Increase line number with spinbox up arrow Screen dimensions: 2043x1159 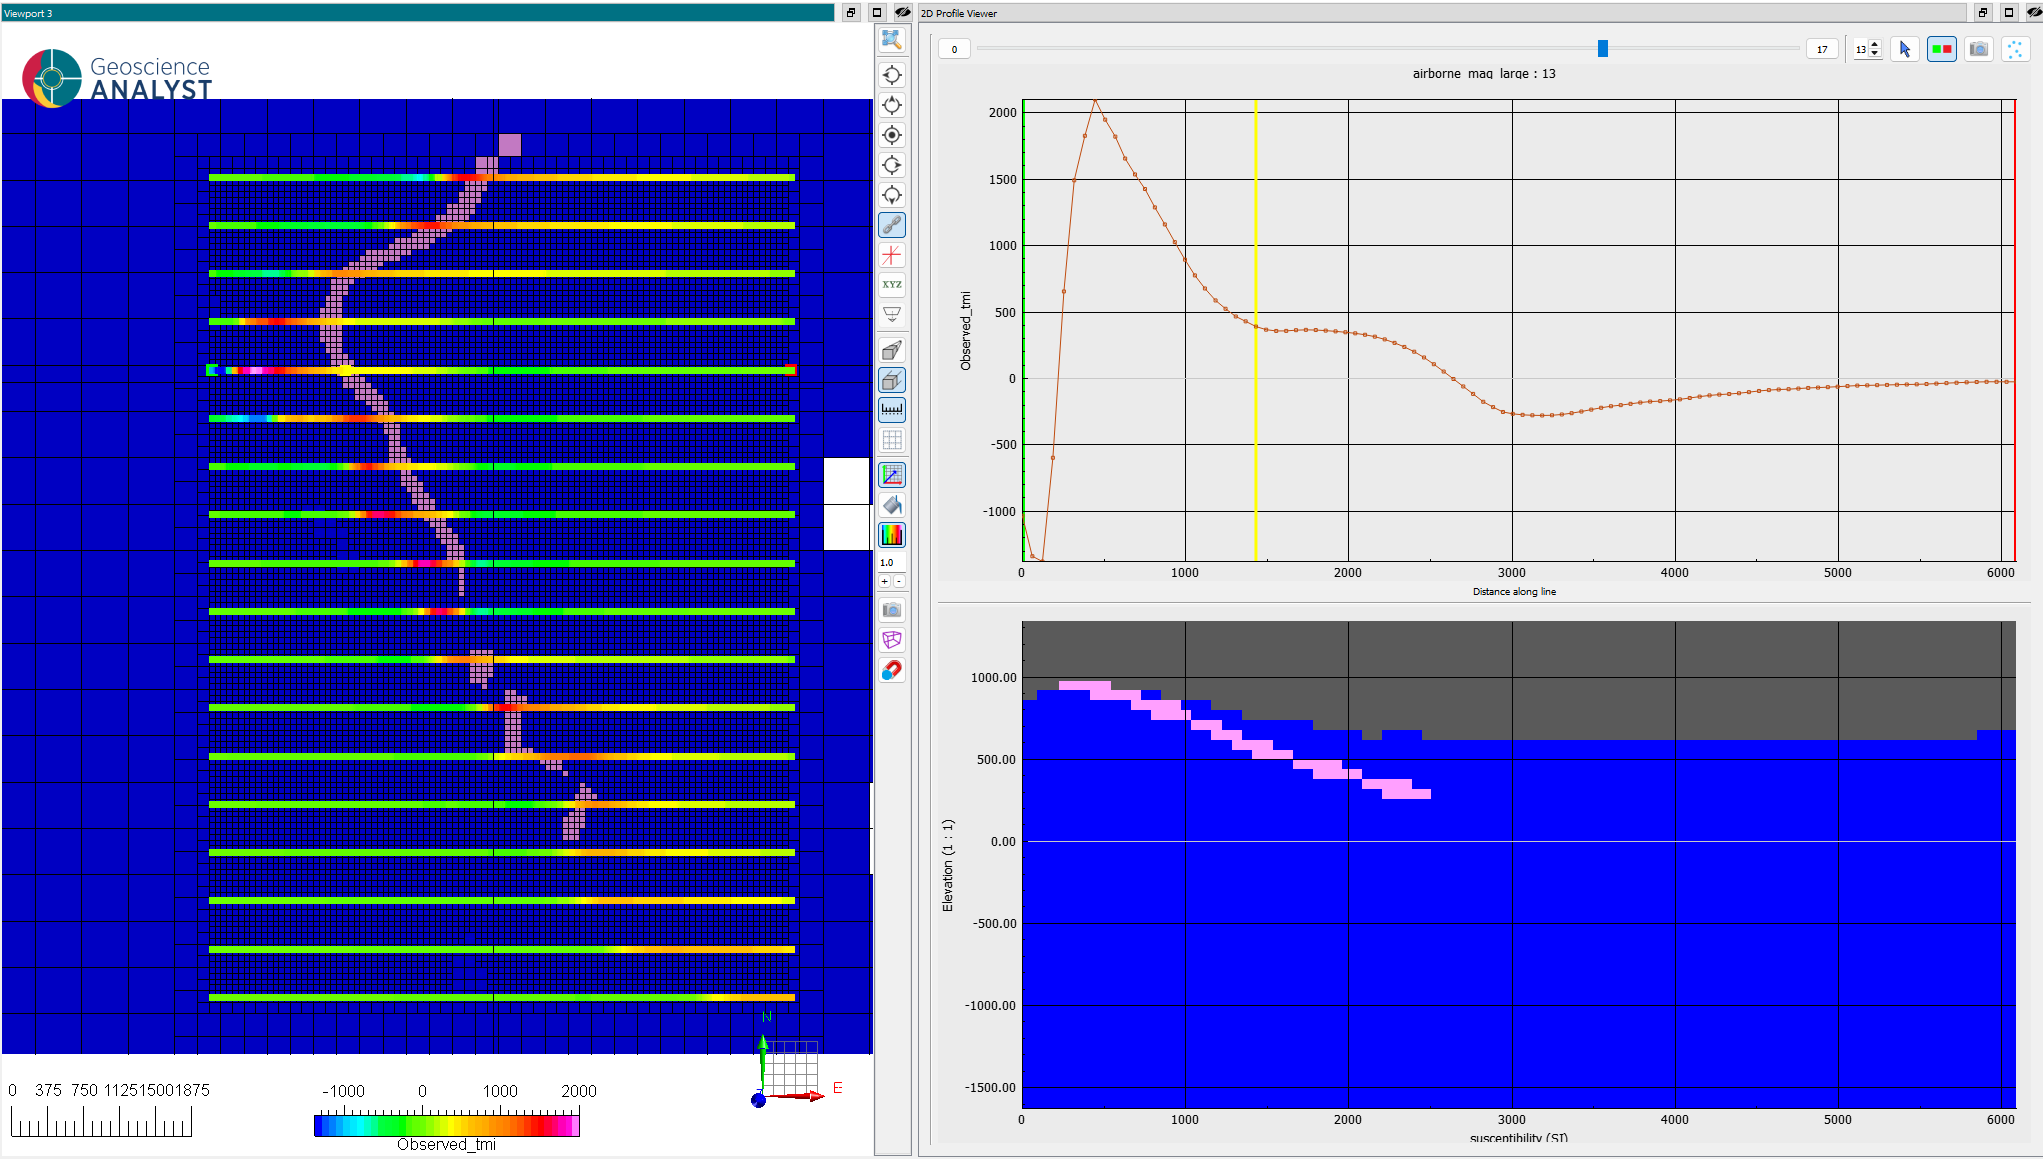tap(1875, 44)
